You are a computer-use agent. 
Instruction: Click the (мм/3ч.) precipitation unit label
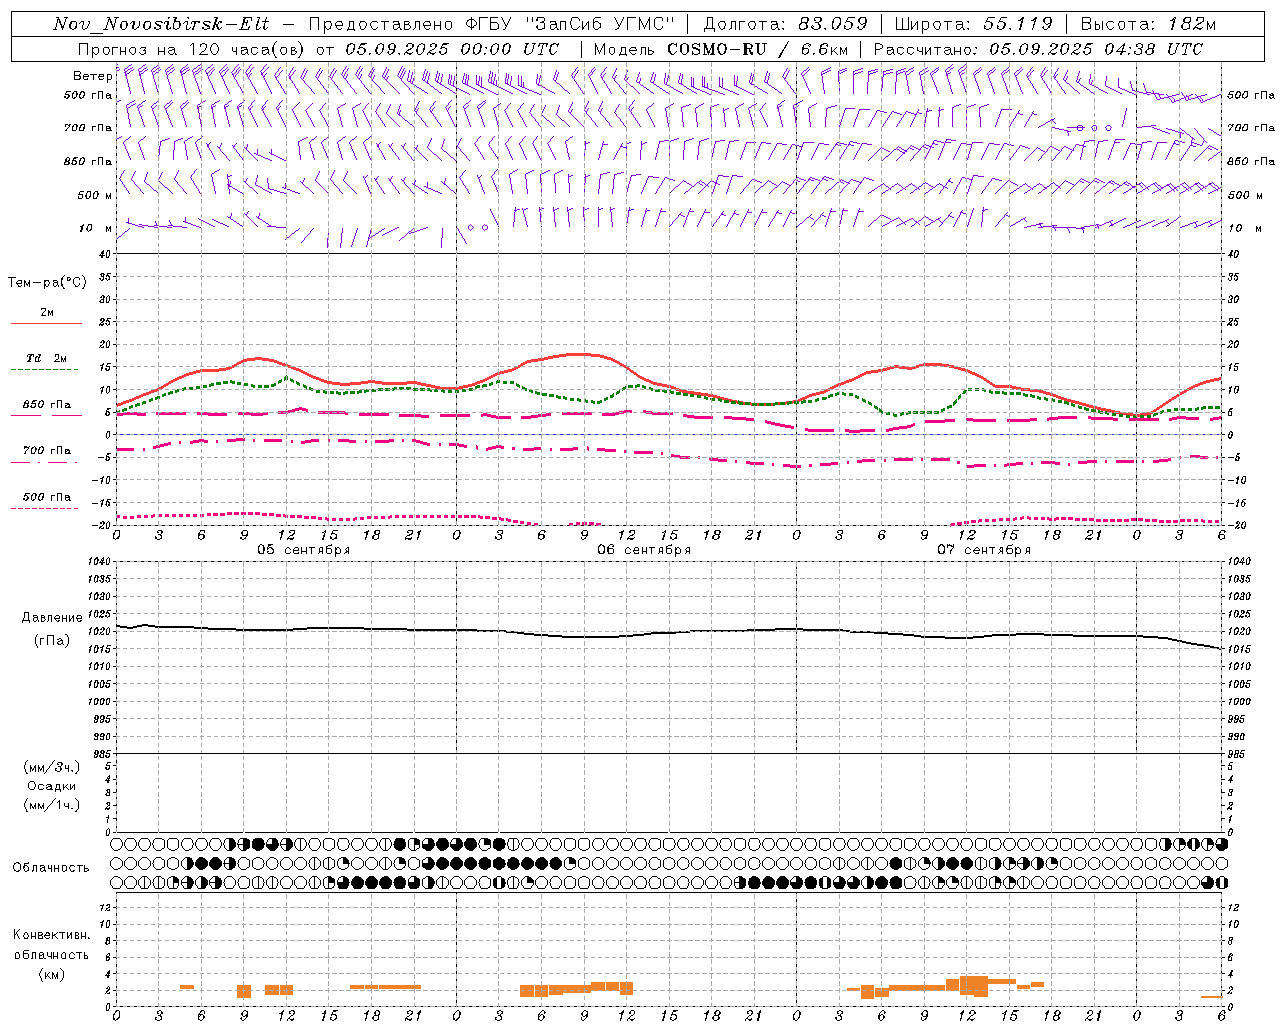coord(52,767)
